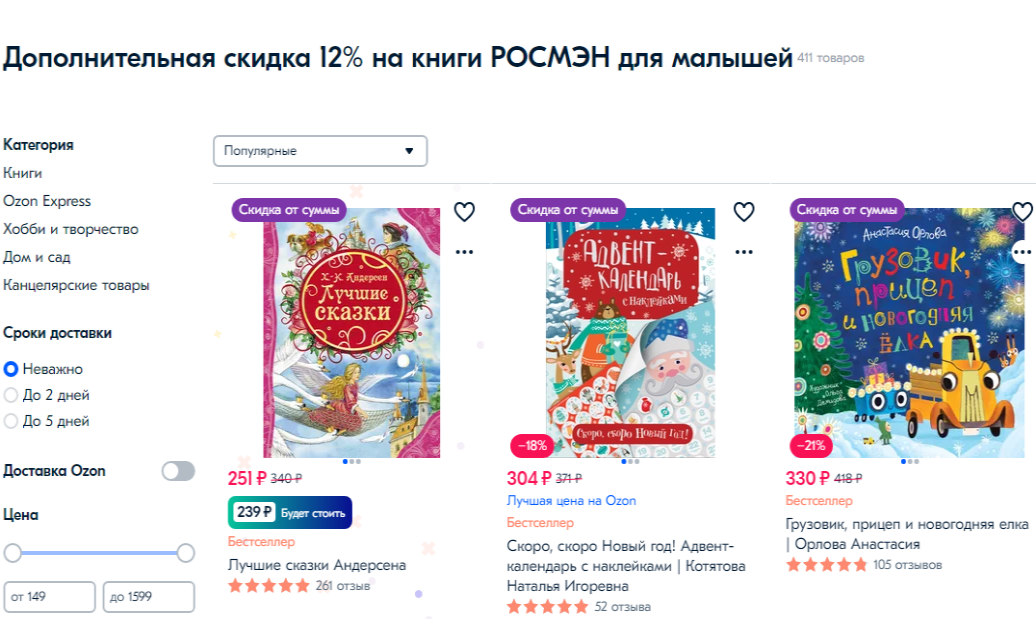Choose До 5 дней delivery option
1036x619 pixels.
click(47, 421)
